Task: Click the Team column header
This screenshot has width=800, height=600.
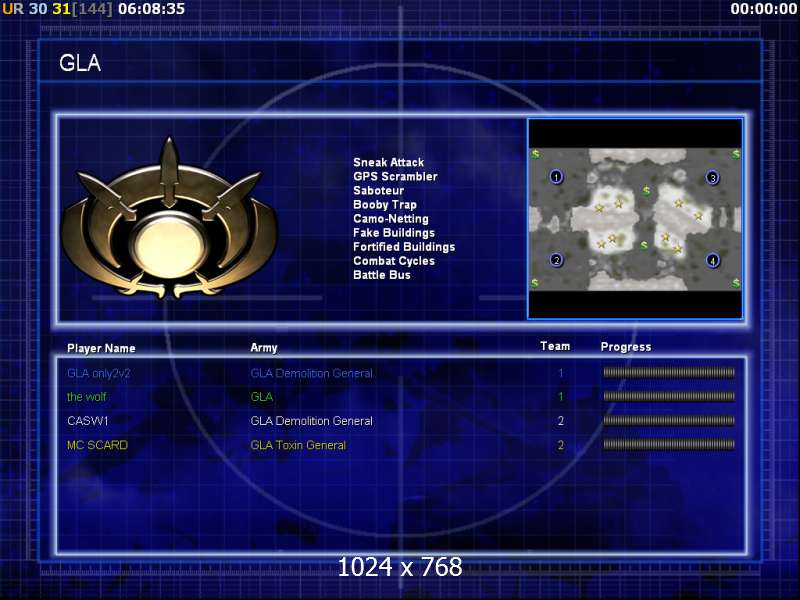Action: 555,346
